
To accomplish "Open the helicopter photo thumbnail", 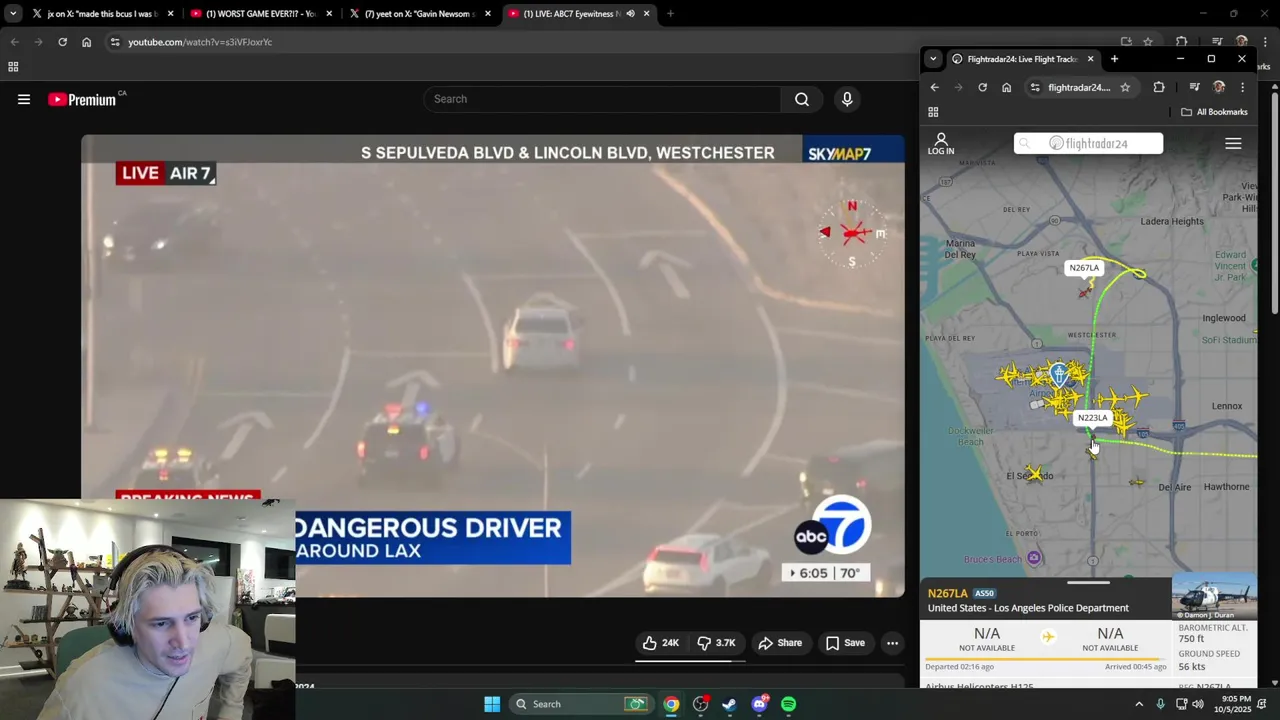I will (1214, 598).
